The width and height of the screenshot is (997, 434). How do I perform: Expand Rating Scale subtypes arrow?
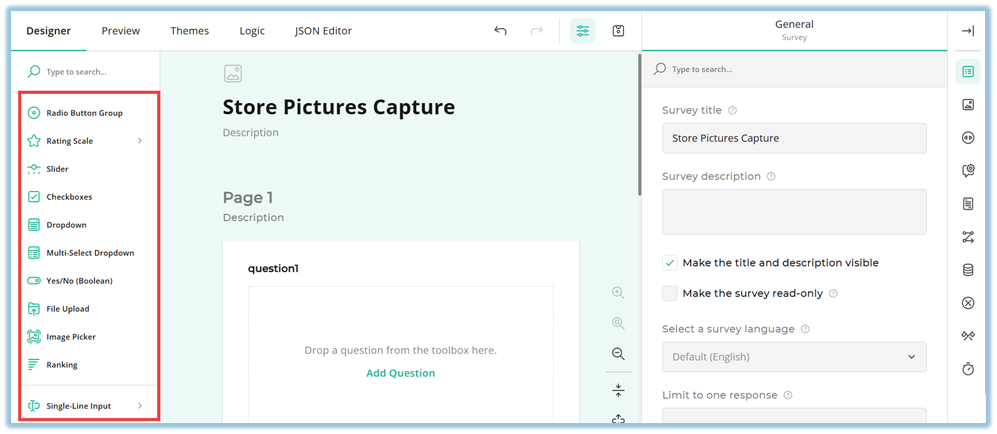[x=140, y=141]
